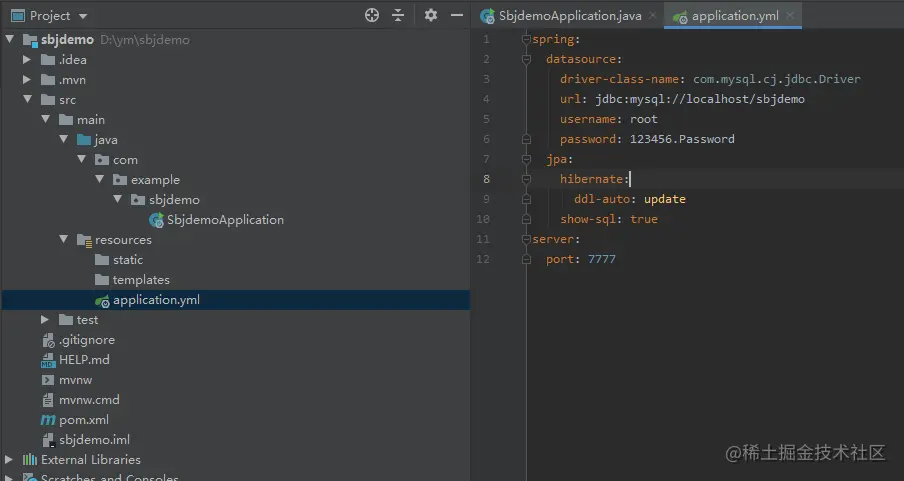Select HELP.md file
This screenshot has width=904, height=481.
click(x=84, y=360)
